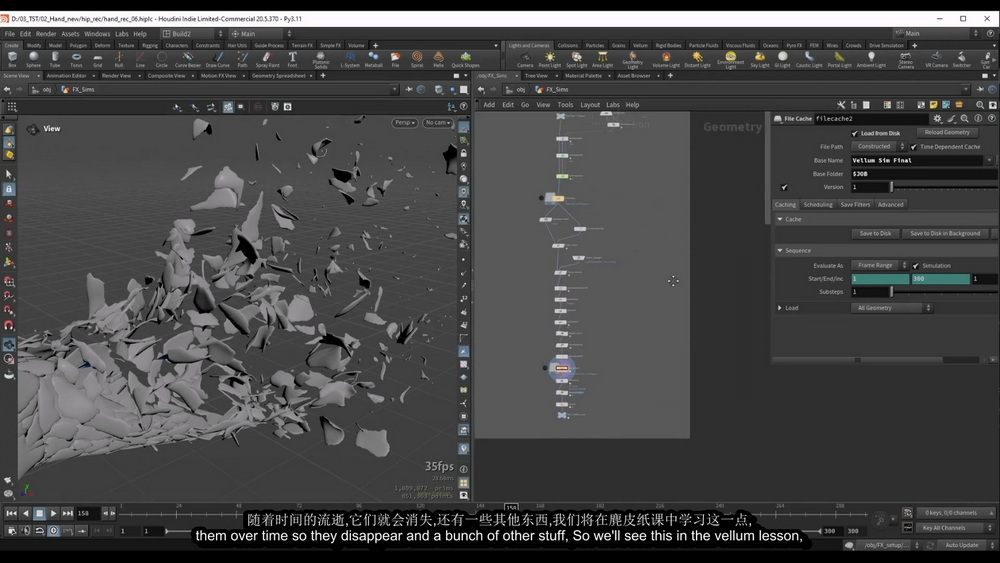Select the Torus shelf tool
Screen dimensions: 1000x563
click(x=76, y=59)
